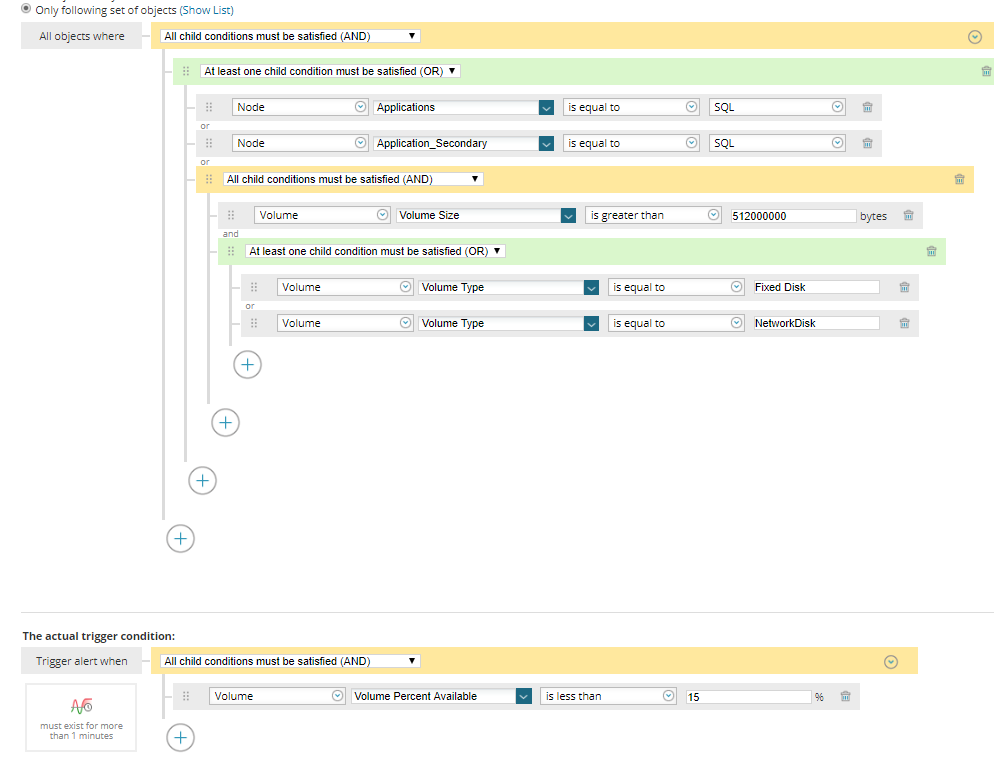This screenshot has height=759, width=994.
Task: Open top-level OR group operator dropdown
Action: 330,71
